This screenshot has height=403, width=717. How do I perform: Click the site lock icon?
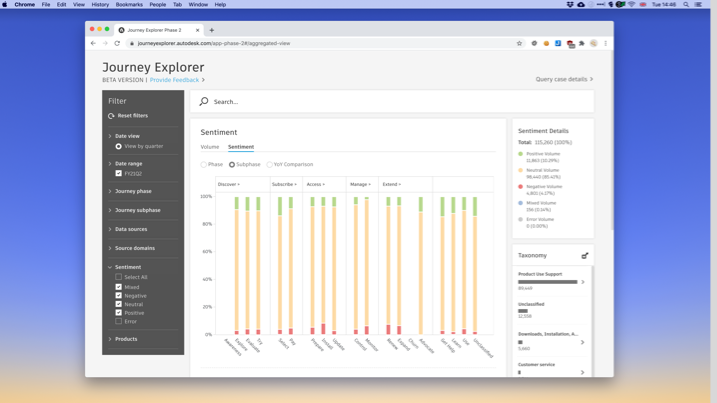click(x=132, y=43)
